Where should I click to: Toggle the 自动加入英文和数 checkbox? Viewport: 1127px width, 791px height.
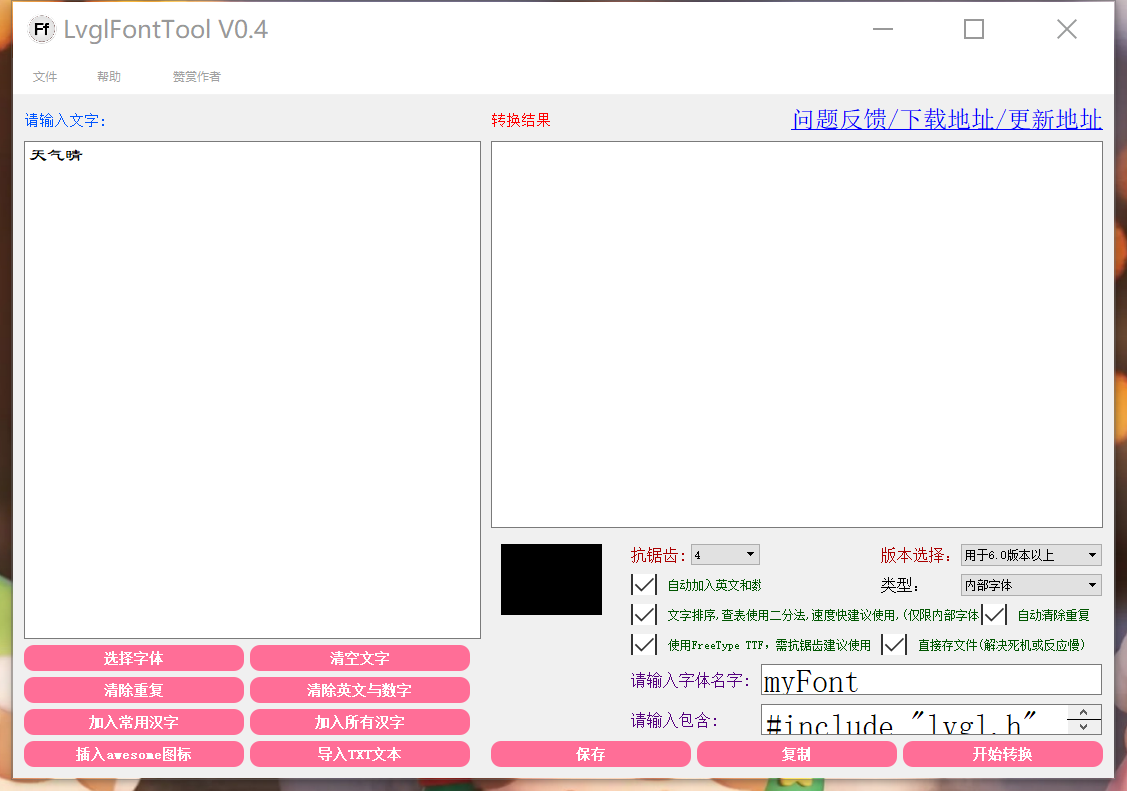point(644,584)
